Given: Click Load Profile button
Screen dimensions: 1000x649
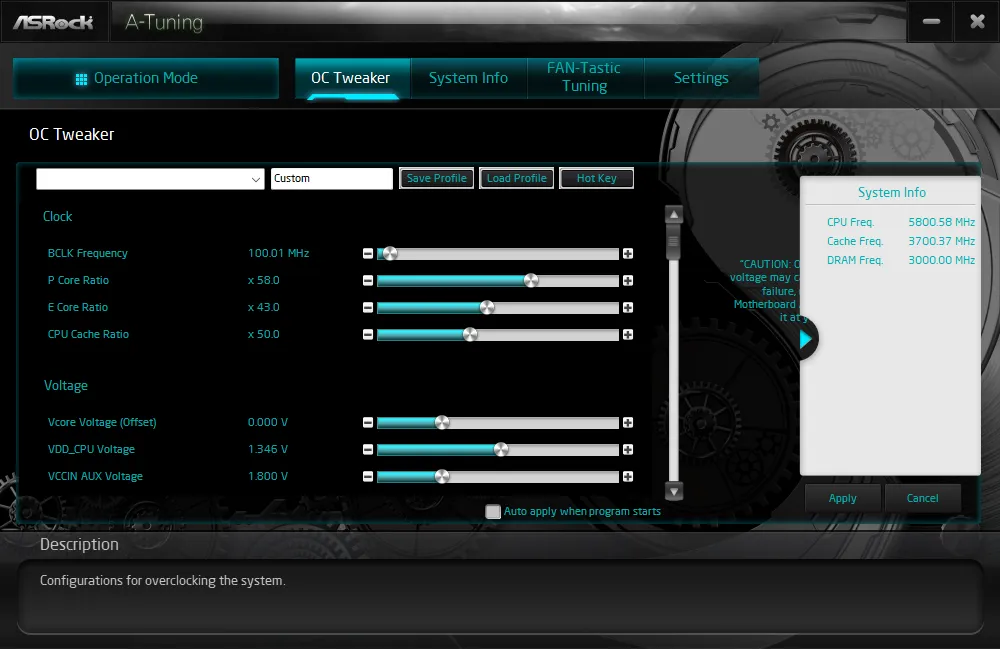Looking at the screenshot, I should click(517, 179).
